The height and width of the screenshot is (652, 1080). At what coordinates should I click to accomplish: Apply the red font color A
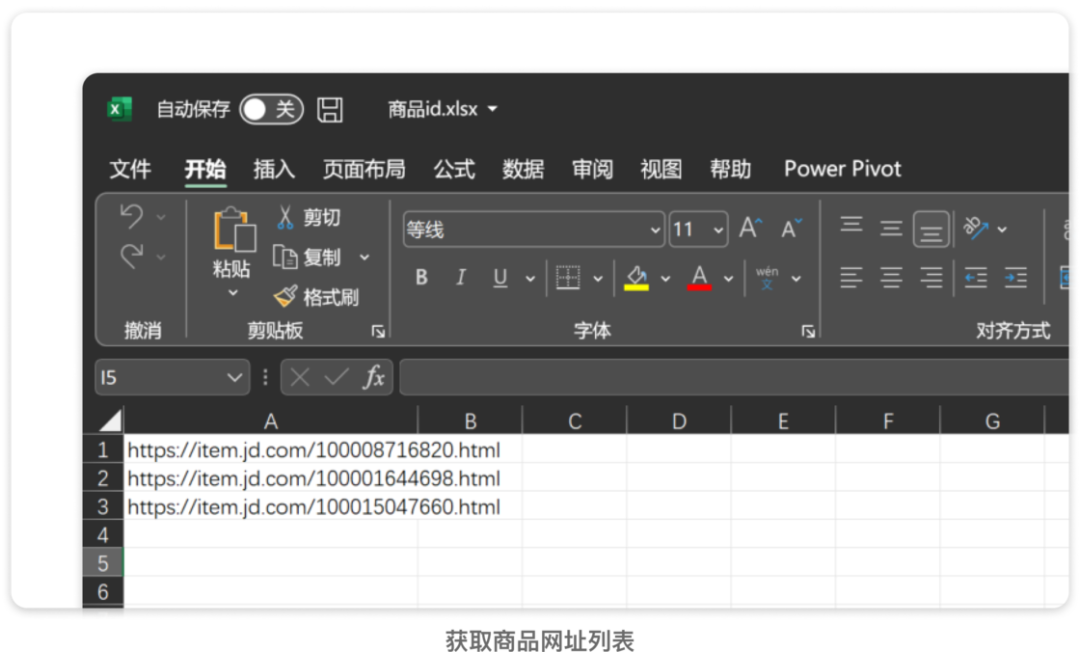(699, 277)
